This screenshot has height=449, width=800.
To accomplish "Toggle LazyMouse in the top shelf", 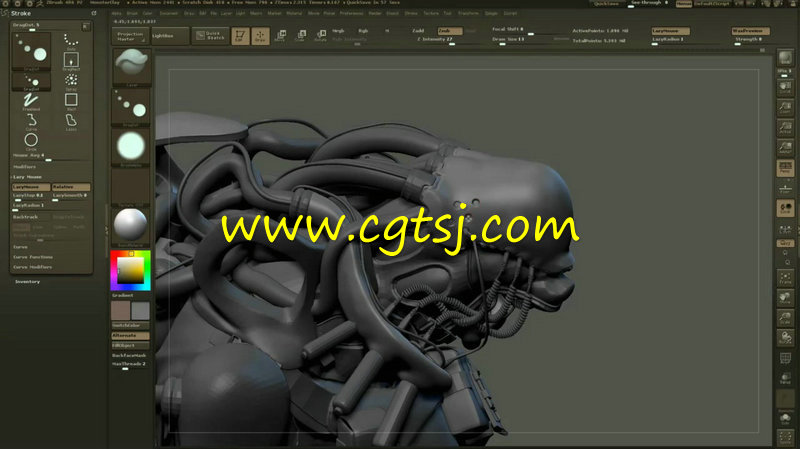I will (670, 31).
